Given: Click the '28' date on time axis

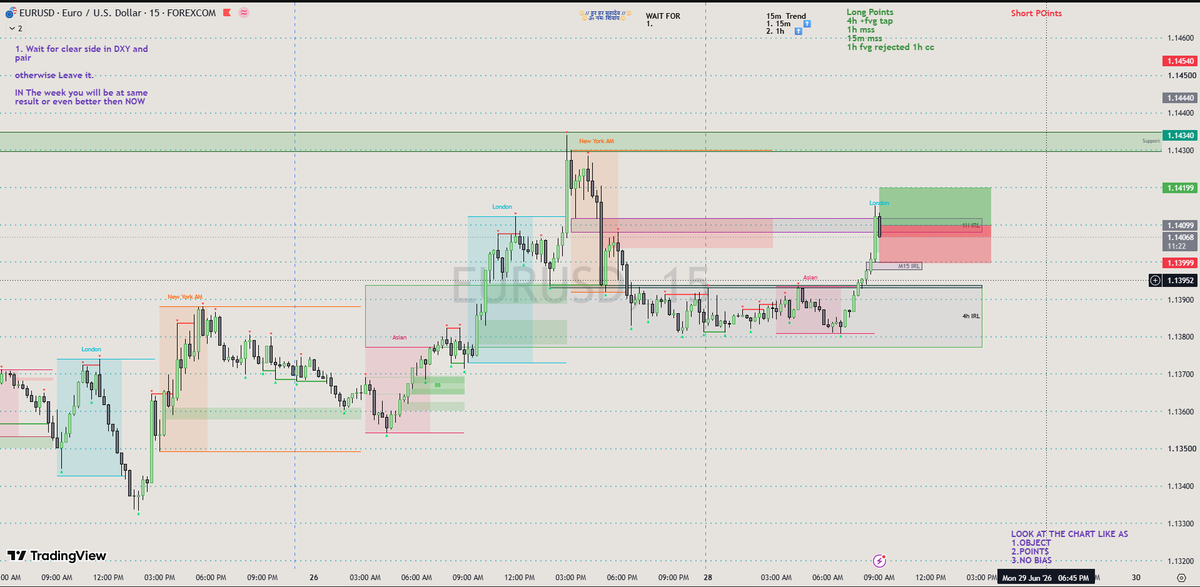Looking at the screenshot, I should 706,577.
